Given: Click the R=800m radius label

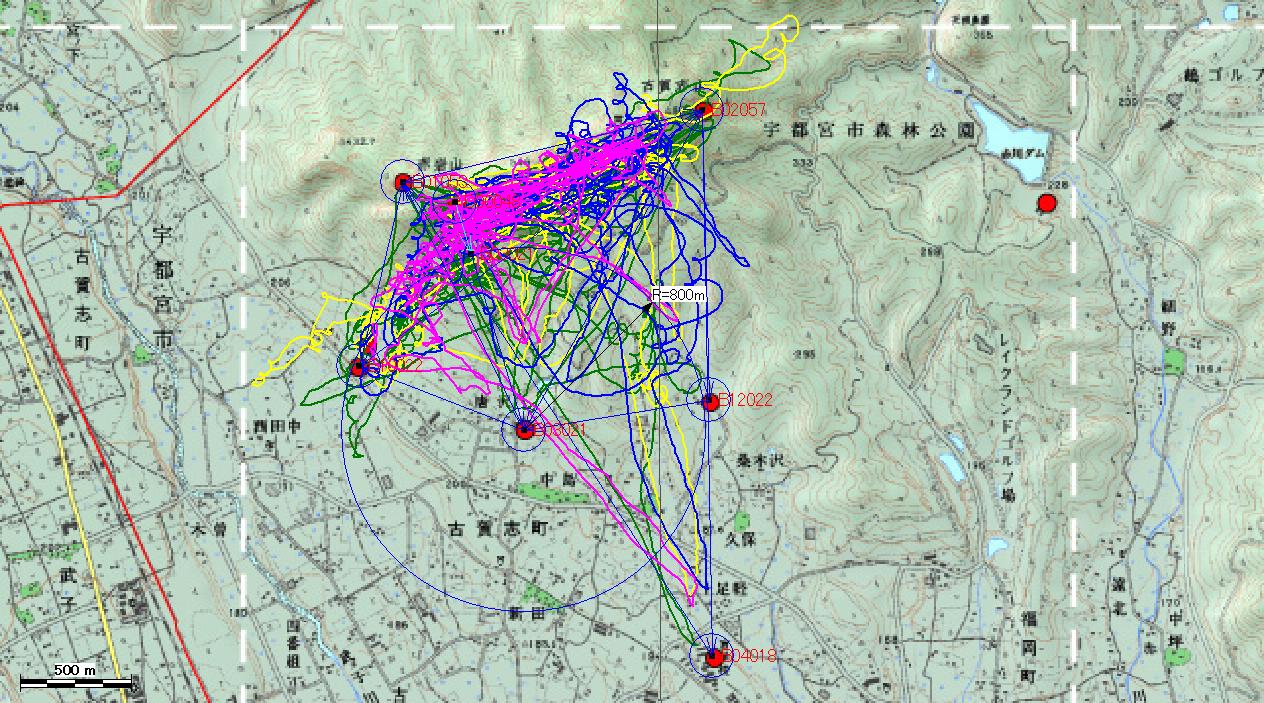Looking at the screenshot, I should pyautogui.click(x=679, y=295).
